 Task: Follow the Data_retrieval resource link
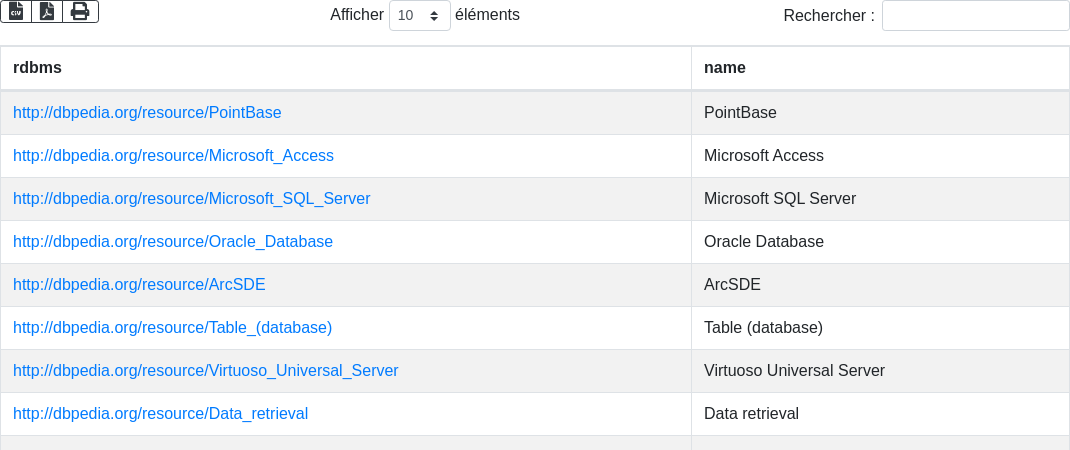click(x=160, y=414)
